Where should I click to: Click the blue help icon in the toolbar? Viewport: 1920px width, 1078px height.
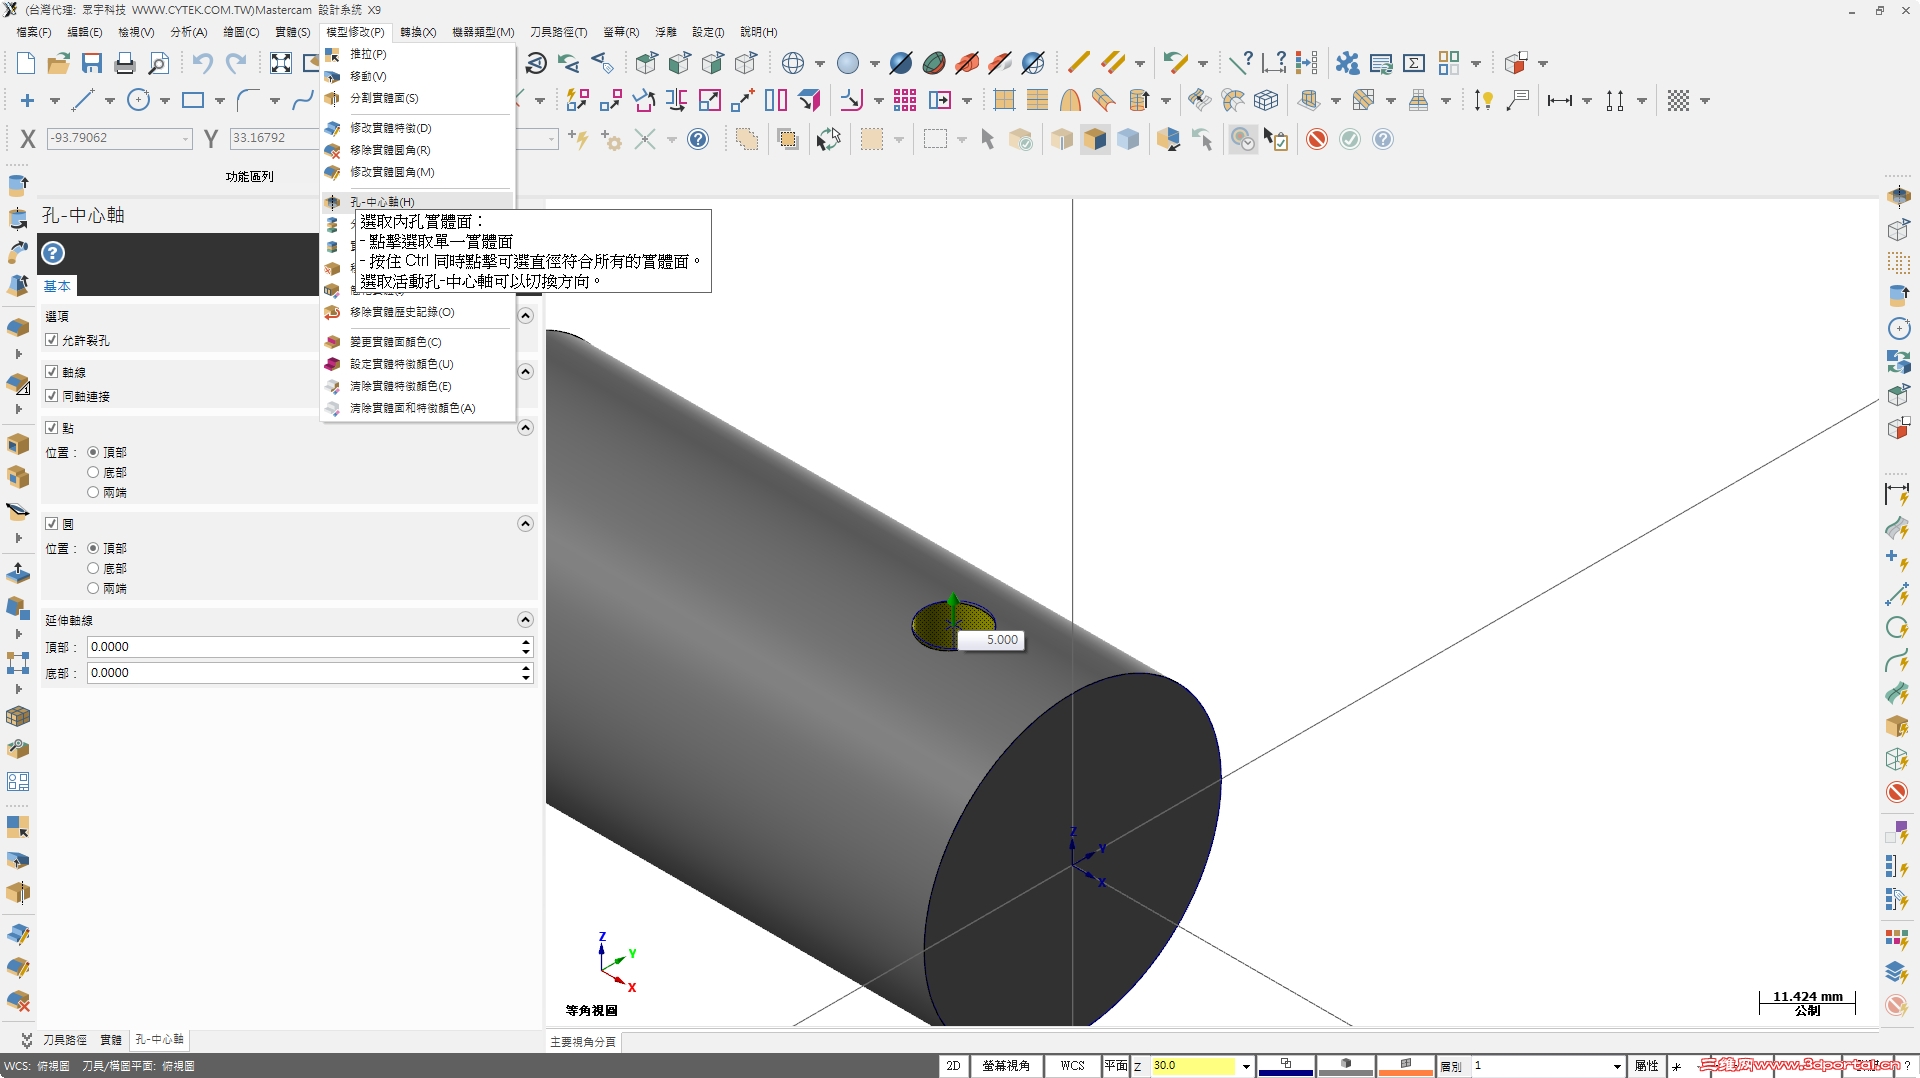click(x=698, y=140)
